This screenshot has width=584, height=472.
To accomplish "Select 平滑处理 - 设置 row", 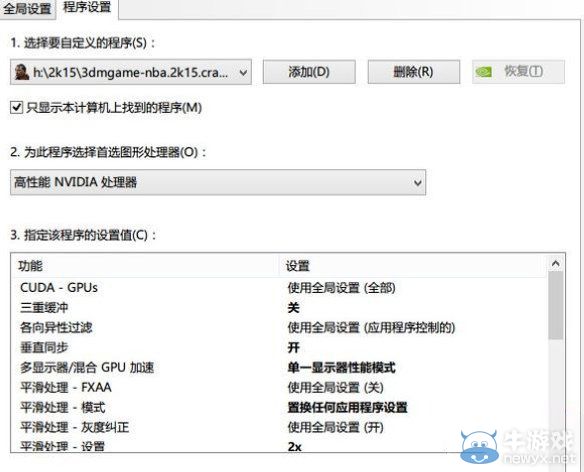I will (x=279, y=446).
